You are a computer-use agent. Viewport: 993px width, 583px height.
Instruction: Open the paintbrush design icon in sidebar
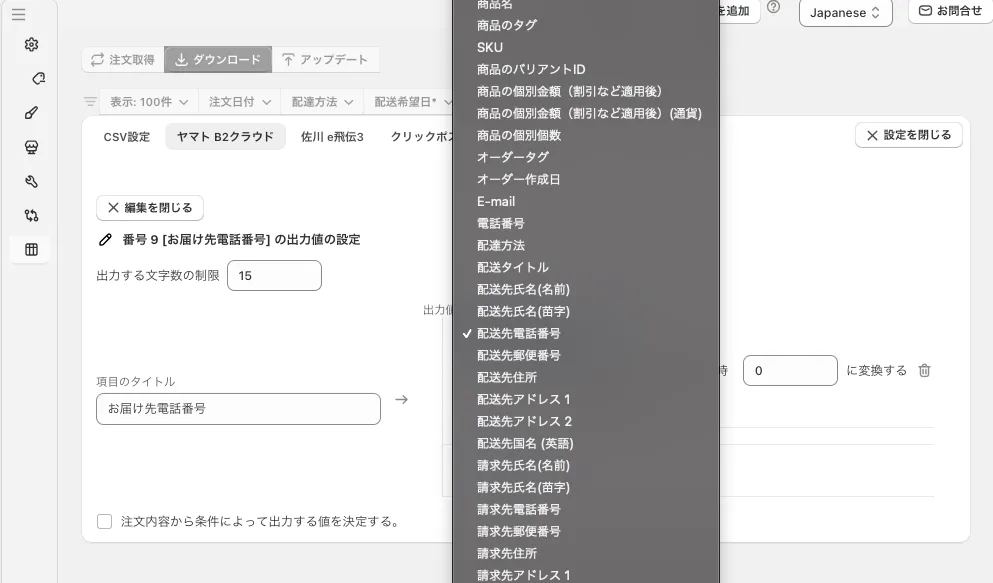31,113
